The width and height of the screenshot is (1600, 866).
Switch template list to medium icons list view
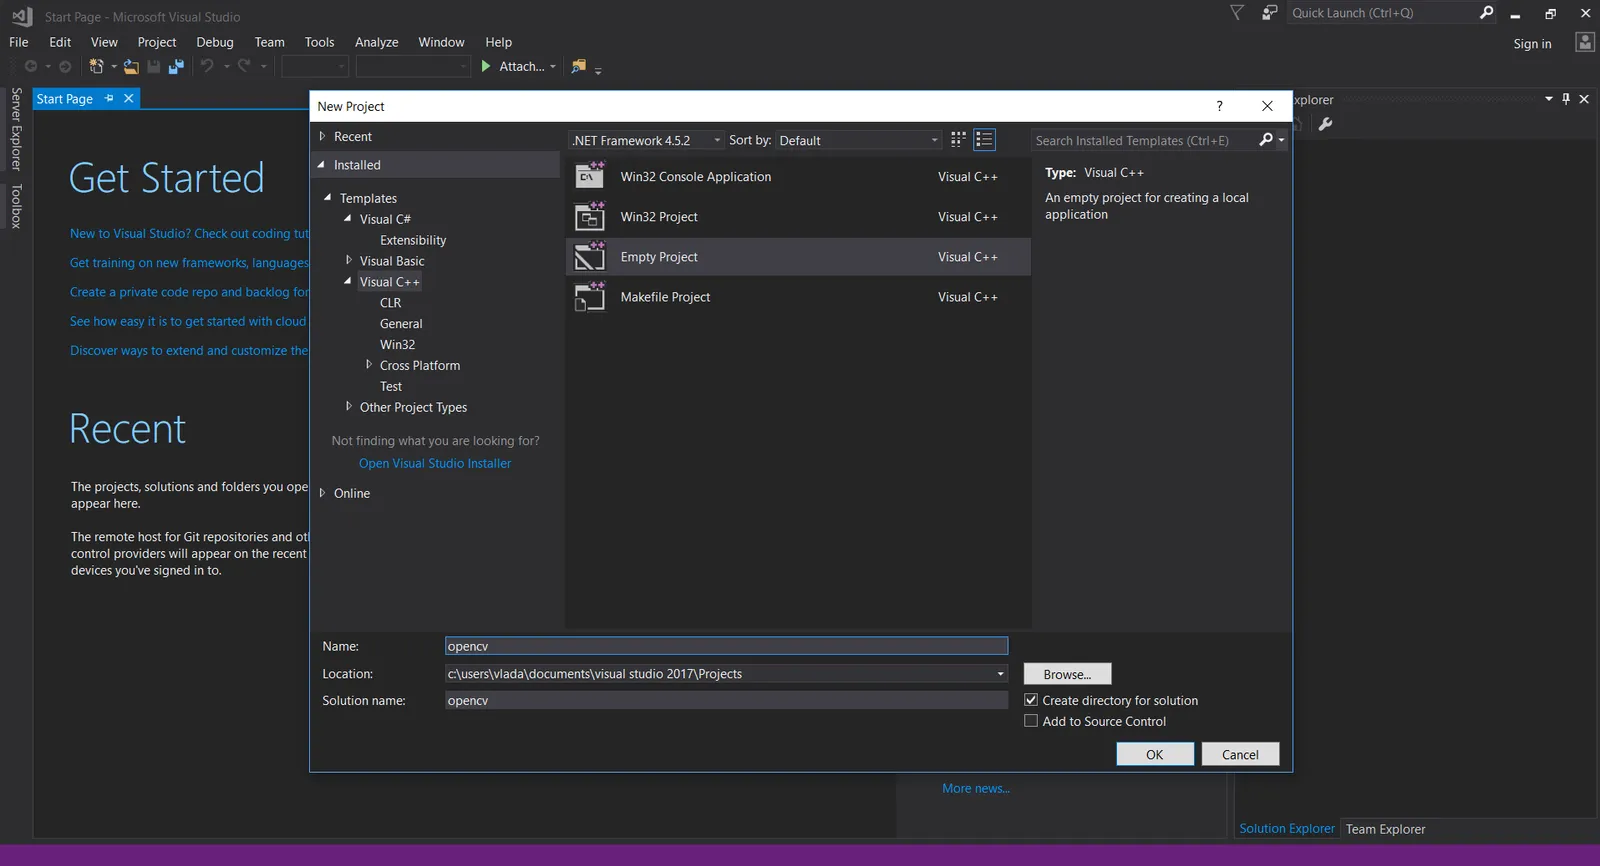(x=984, y=140)
